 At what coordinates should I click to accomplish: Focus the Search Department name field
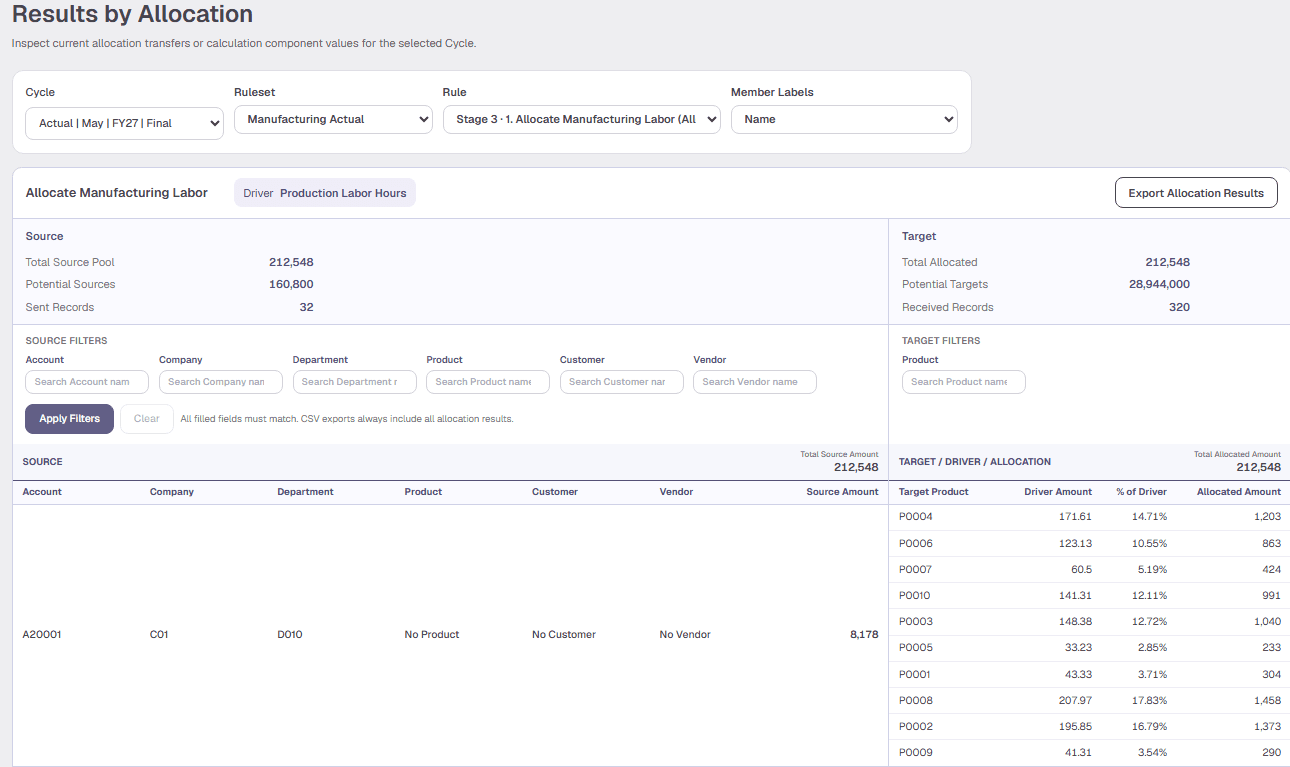(x=354, y=382)
